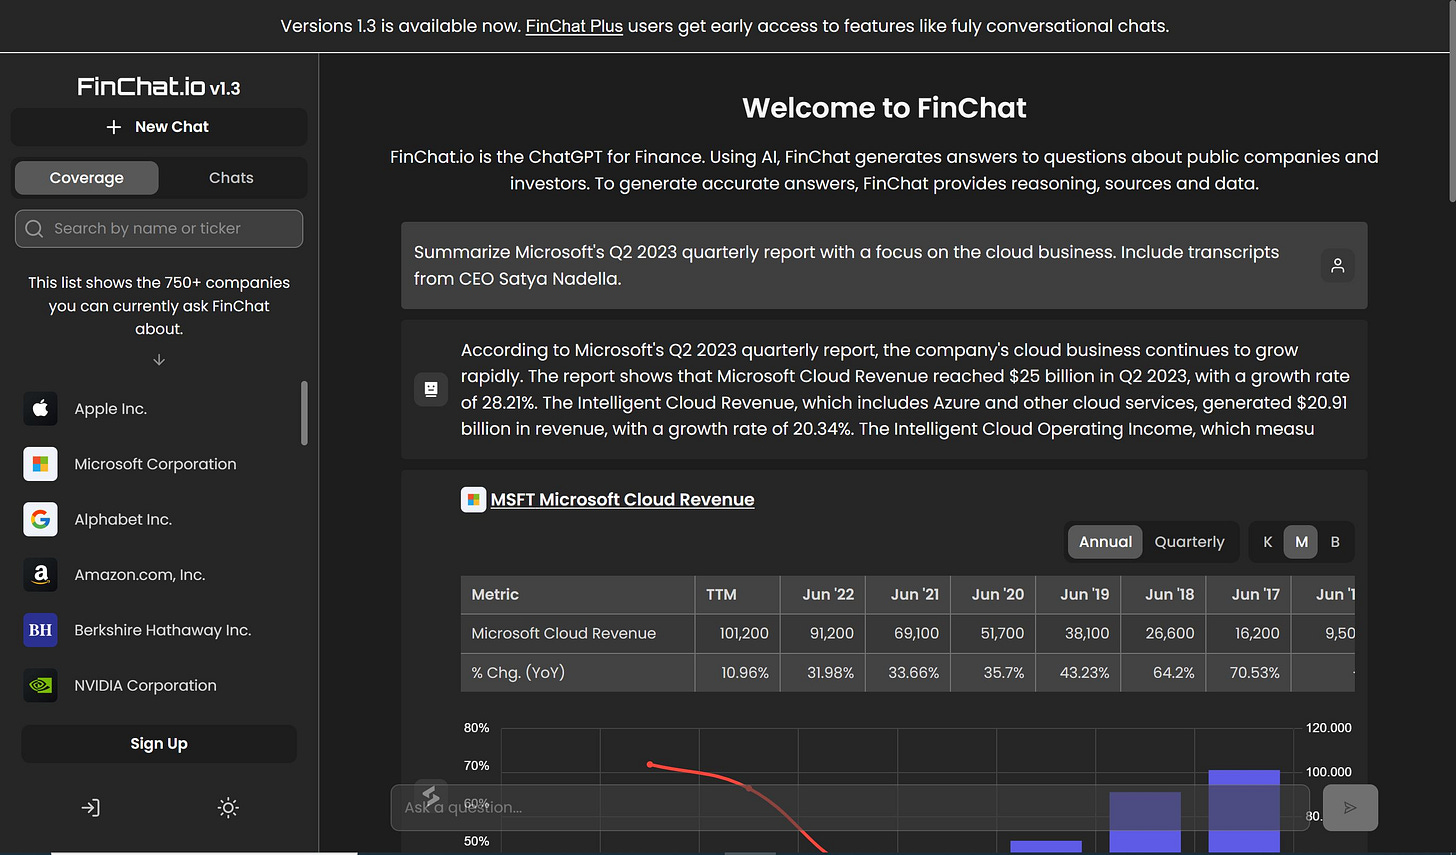Focus the Ask a question input
The height and width of the screenshot is (855, 1456).
coord(850,807)
